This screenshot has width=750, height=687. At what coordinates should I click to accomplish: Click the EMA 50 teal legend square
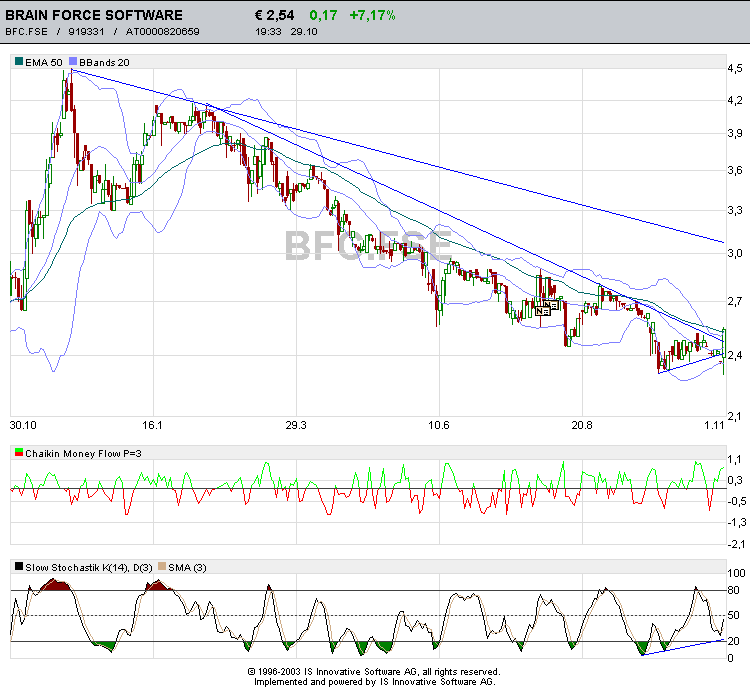[19, 61]
